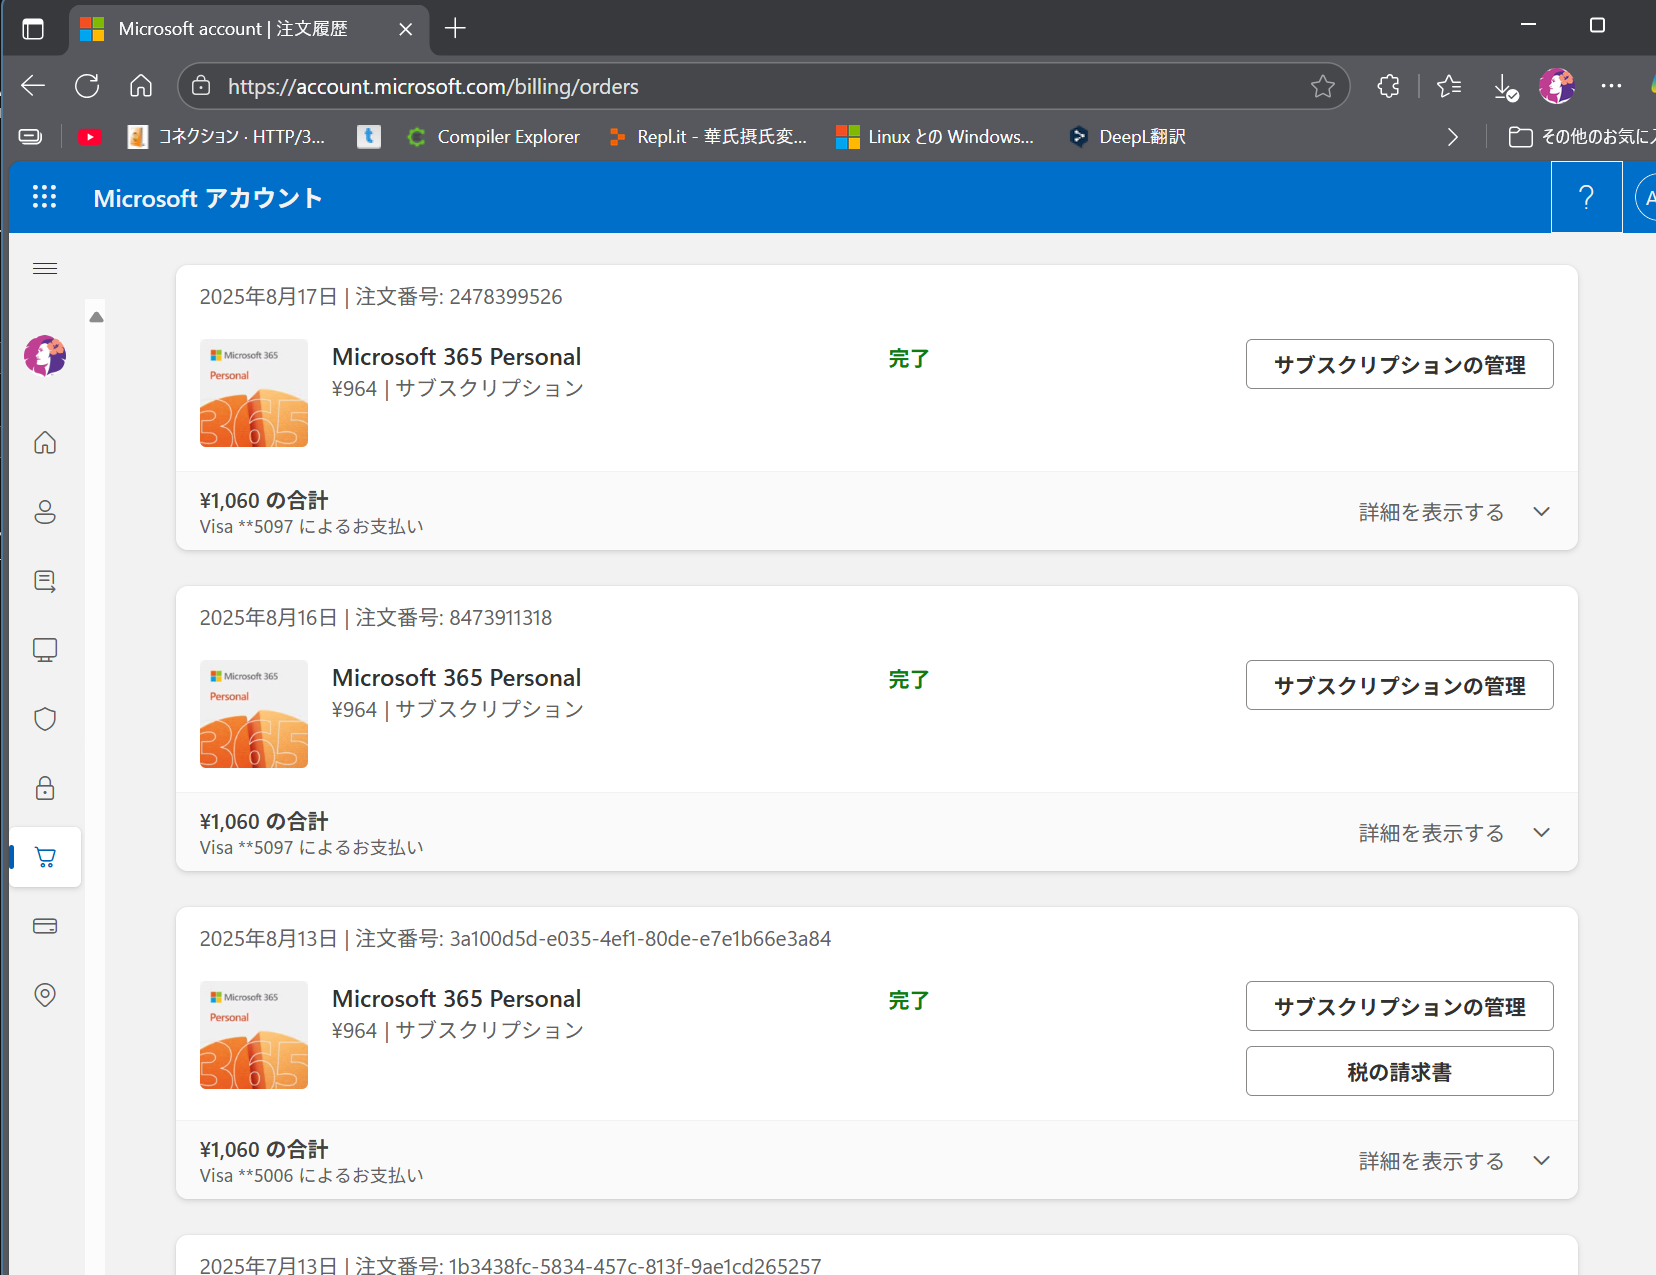Screen dimensions: 1656x1275
Task: Open the 税の請求書 tax invoice
Action: [1399, 1071]
